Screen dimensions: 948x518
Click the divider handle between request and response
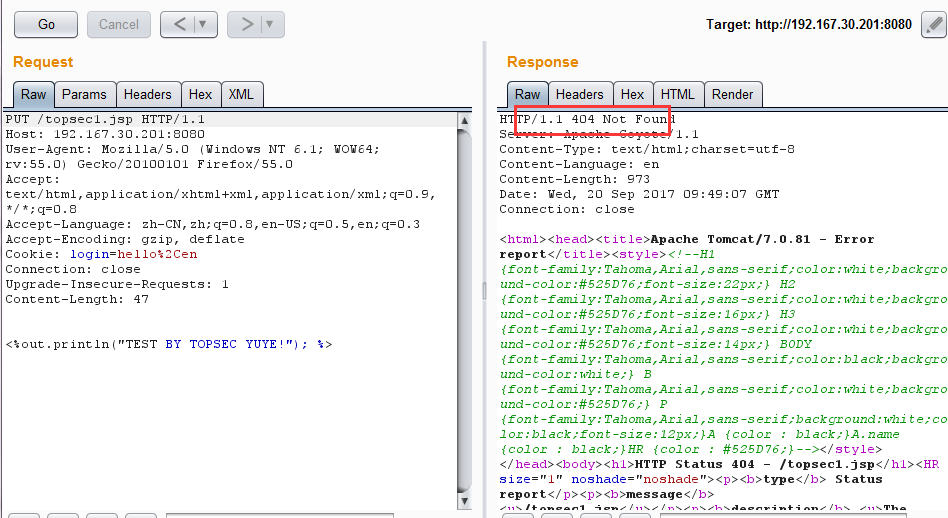[x=484, y=291]
